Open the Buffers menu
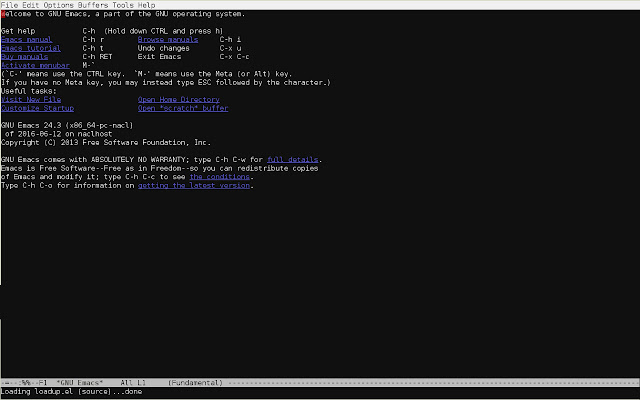Screen dimensions: 640x400 (x=93, y=5)
